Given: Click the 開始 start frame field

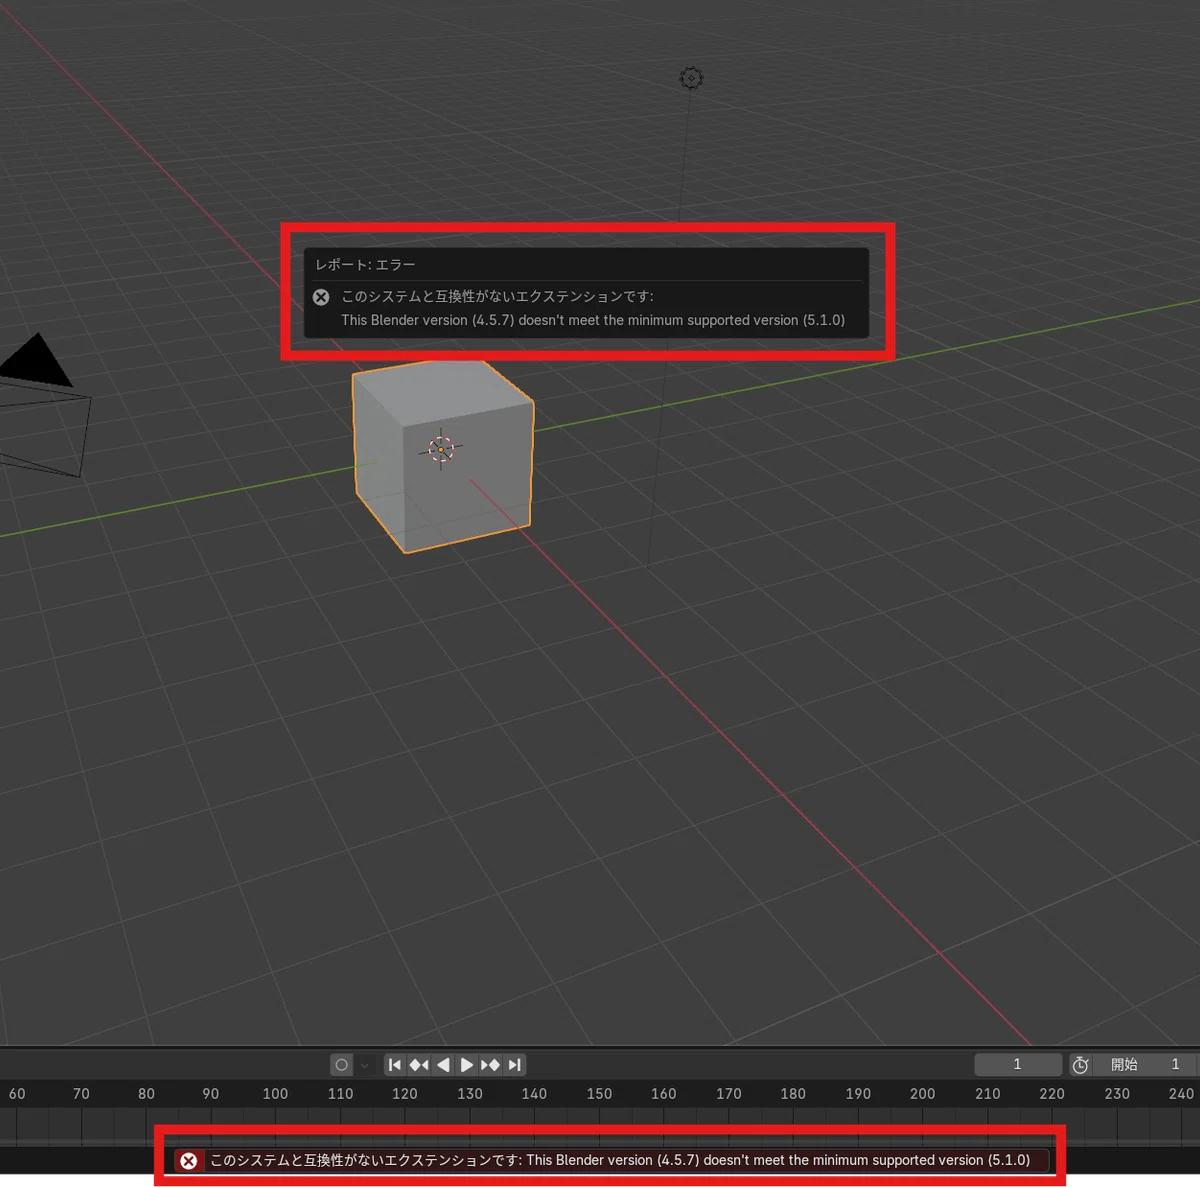Looking at the screenshot, I should click(1146, 1065).
